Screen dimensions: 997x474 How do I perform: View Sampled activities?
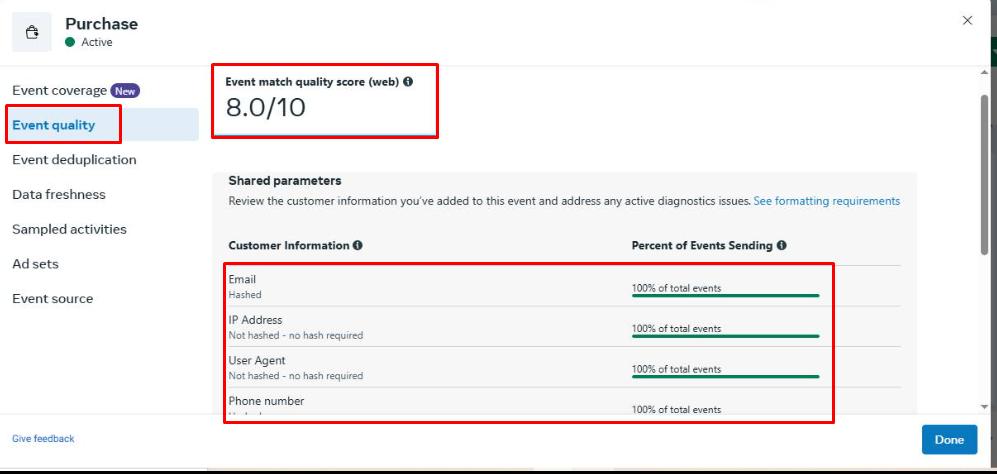click(x=69, y=229)
